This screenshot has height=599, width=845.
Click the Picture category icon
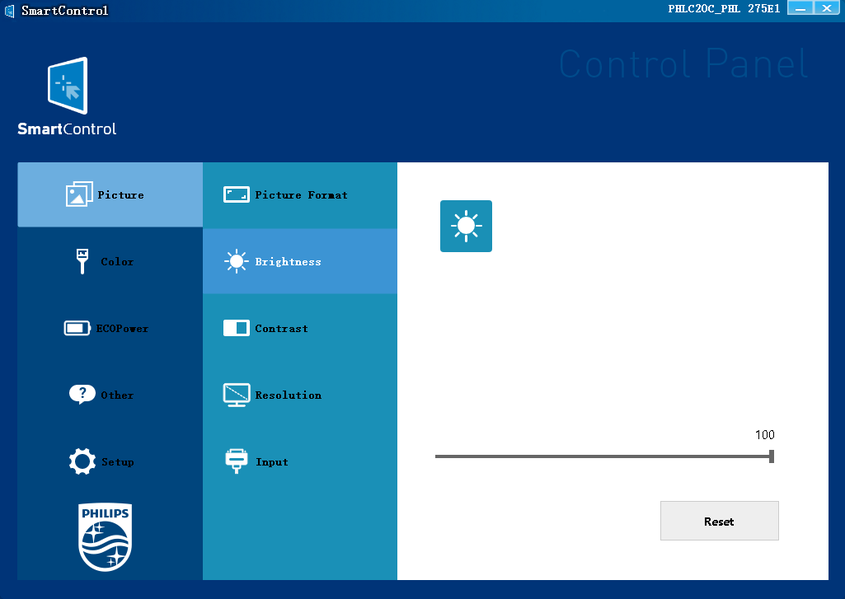79,194
